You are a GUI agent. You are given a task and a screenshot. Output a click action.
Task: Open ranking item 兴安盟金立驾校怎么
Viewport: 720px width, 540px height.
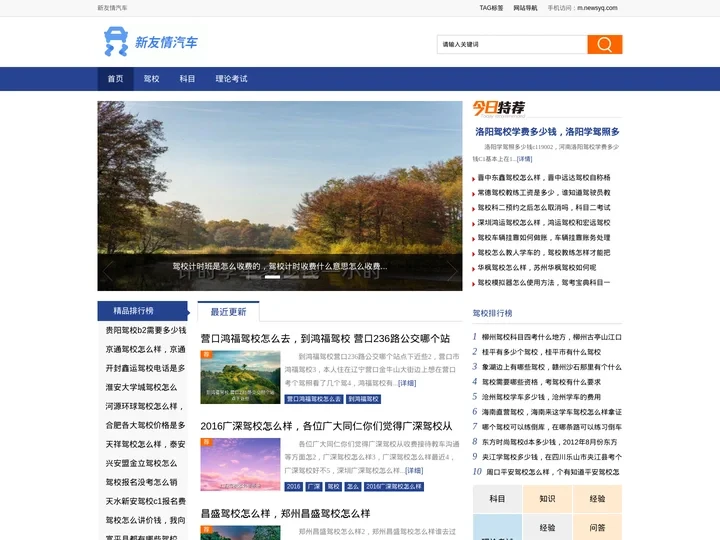pos(141,463)
